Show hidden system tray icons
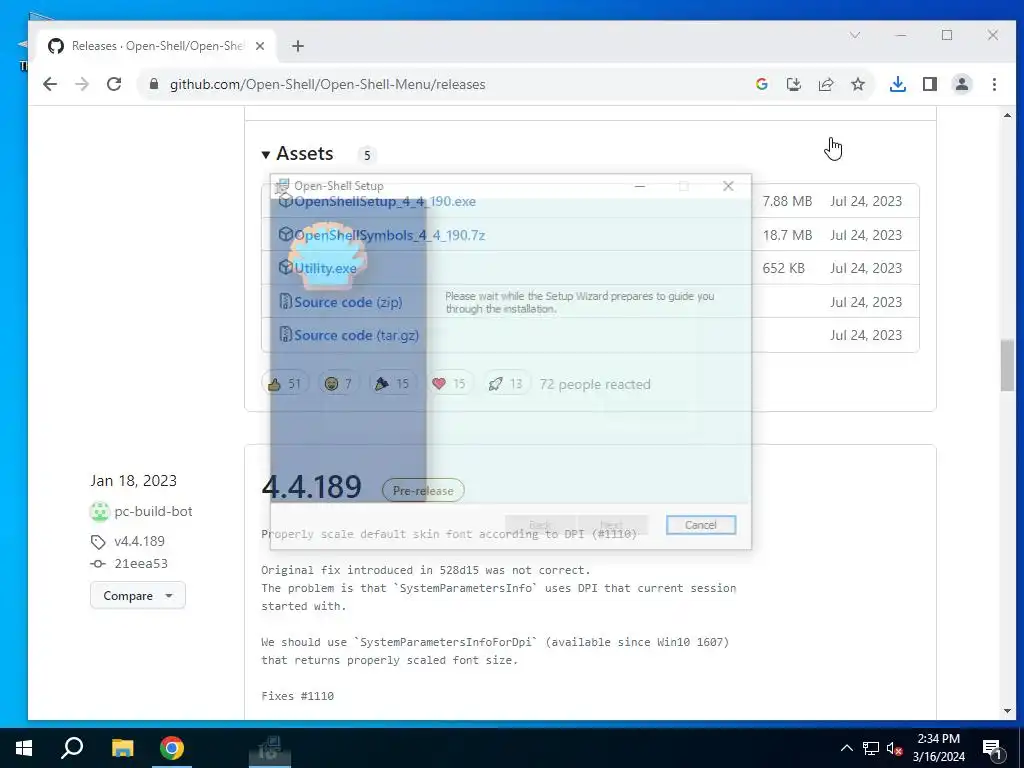The height and width of the screenshot is (768, 1024). (846, 748)
